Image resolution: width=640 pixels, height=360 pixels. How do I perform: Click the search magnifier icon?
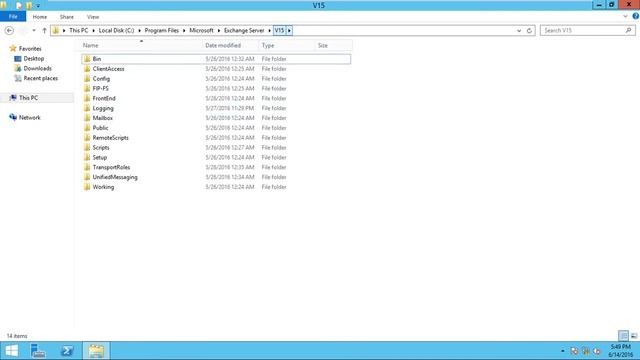pos(629,31)
